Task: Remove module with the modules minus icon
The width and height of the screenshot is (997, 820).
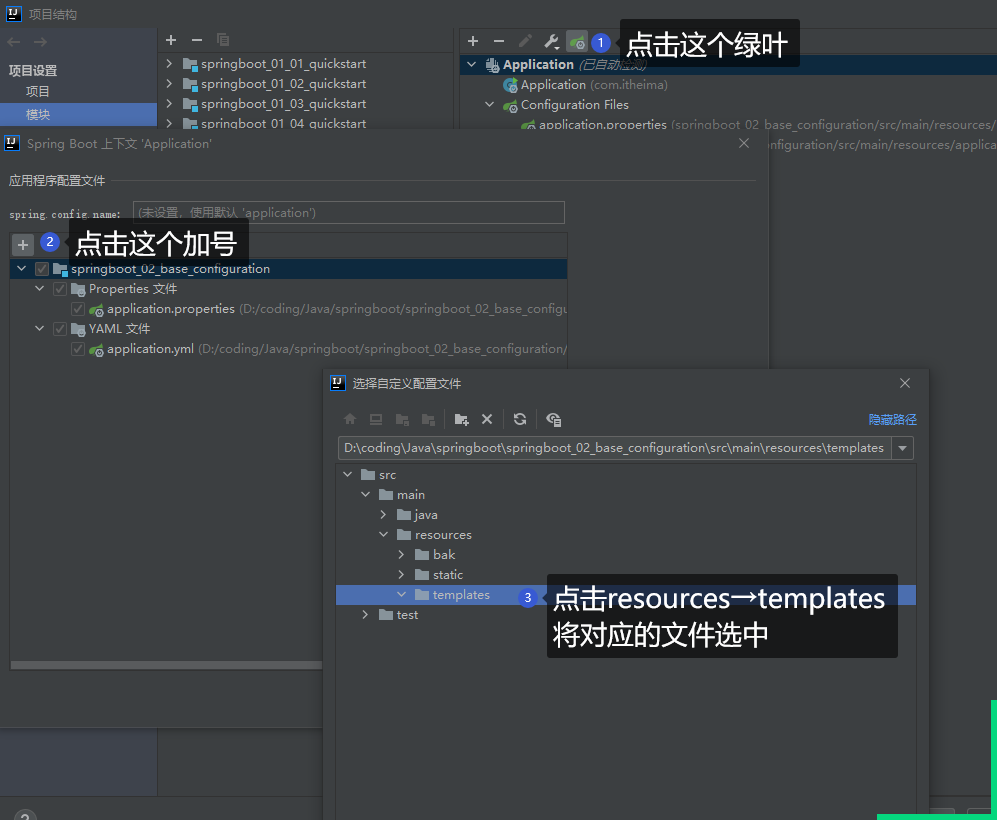Action: click(x=197, y=40)
